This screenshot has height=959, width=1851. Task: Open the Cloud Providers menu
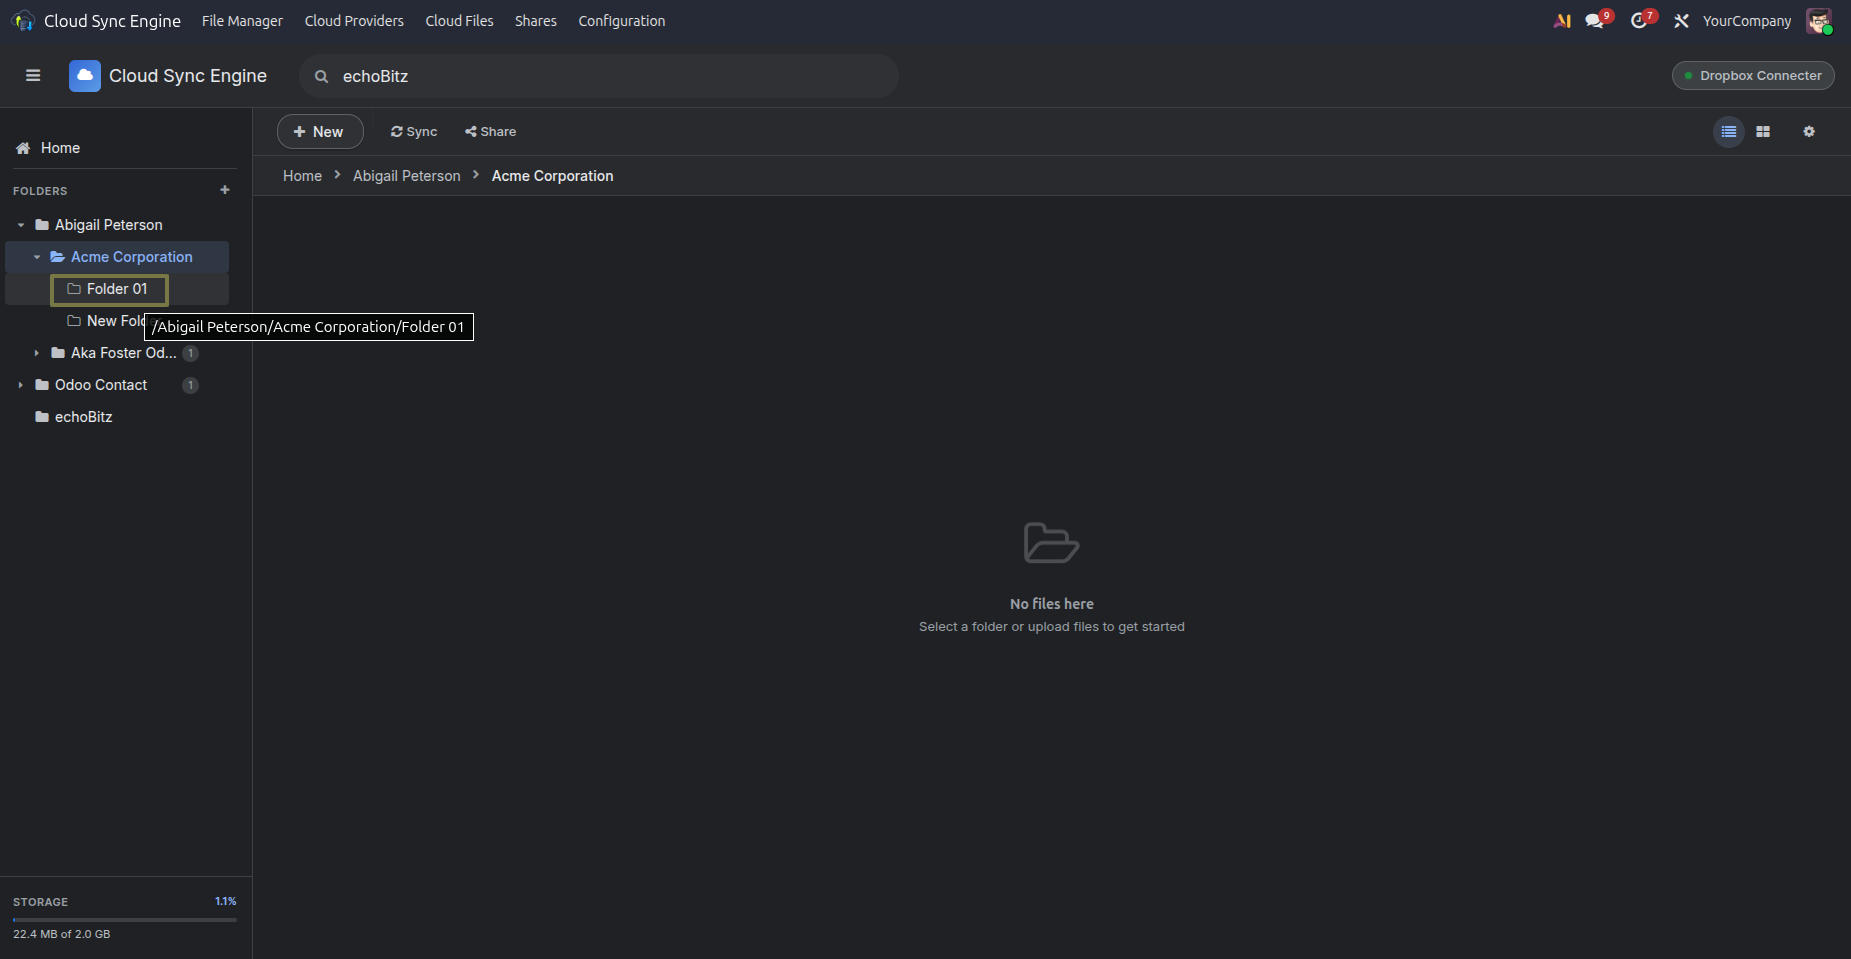tap(354, 21)
